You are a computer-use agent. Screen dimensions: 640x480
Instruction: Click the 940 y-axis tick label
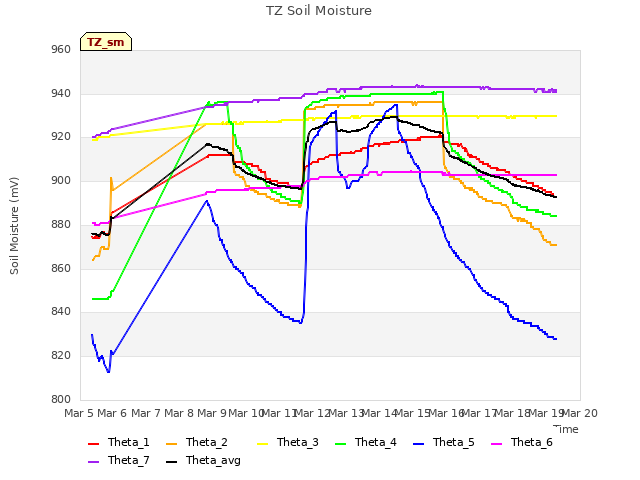[x=61, y=93]
